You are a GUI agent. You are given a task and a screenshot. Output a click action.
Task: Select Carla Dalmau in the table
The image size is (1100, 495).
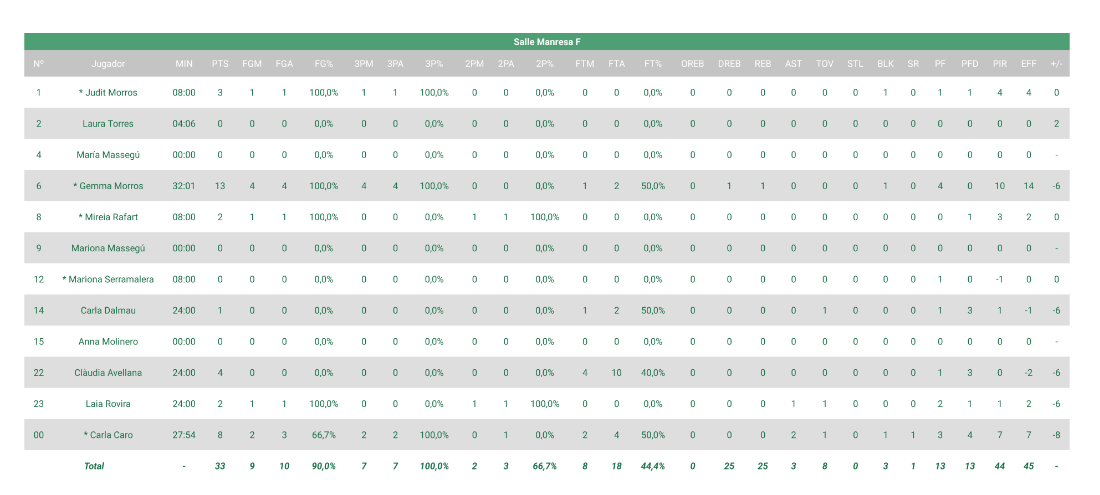pyautogui.click(x=108, y=311)
